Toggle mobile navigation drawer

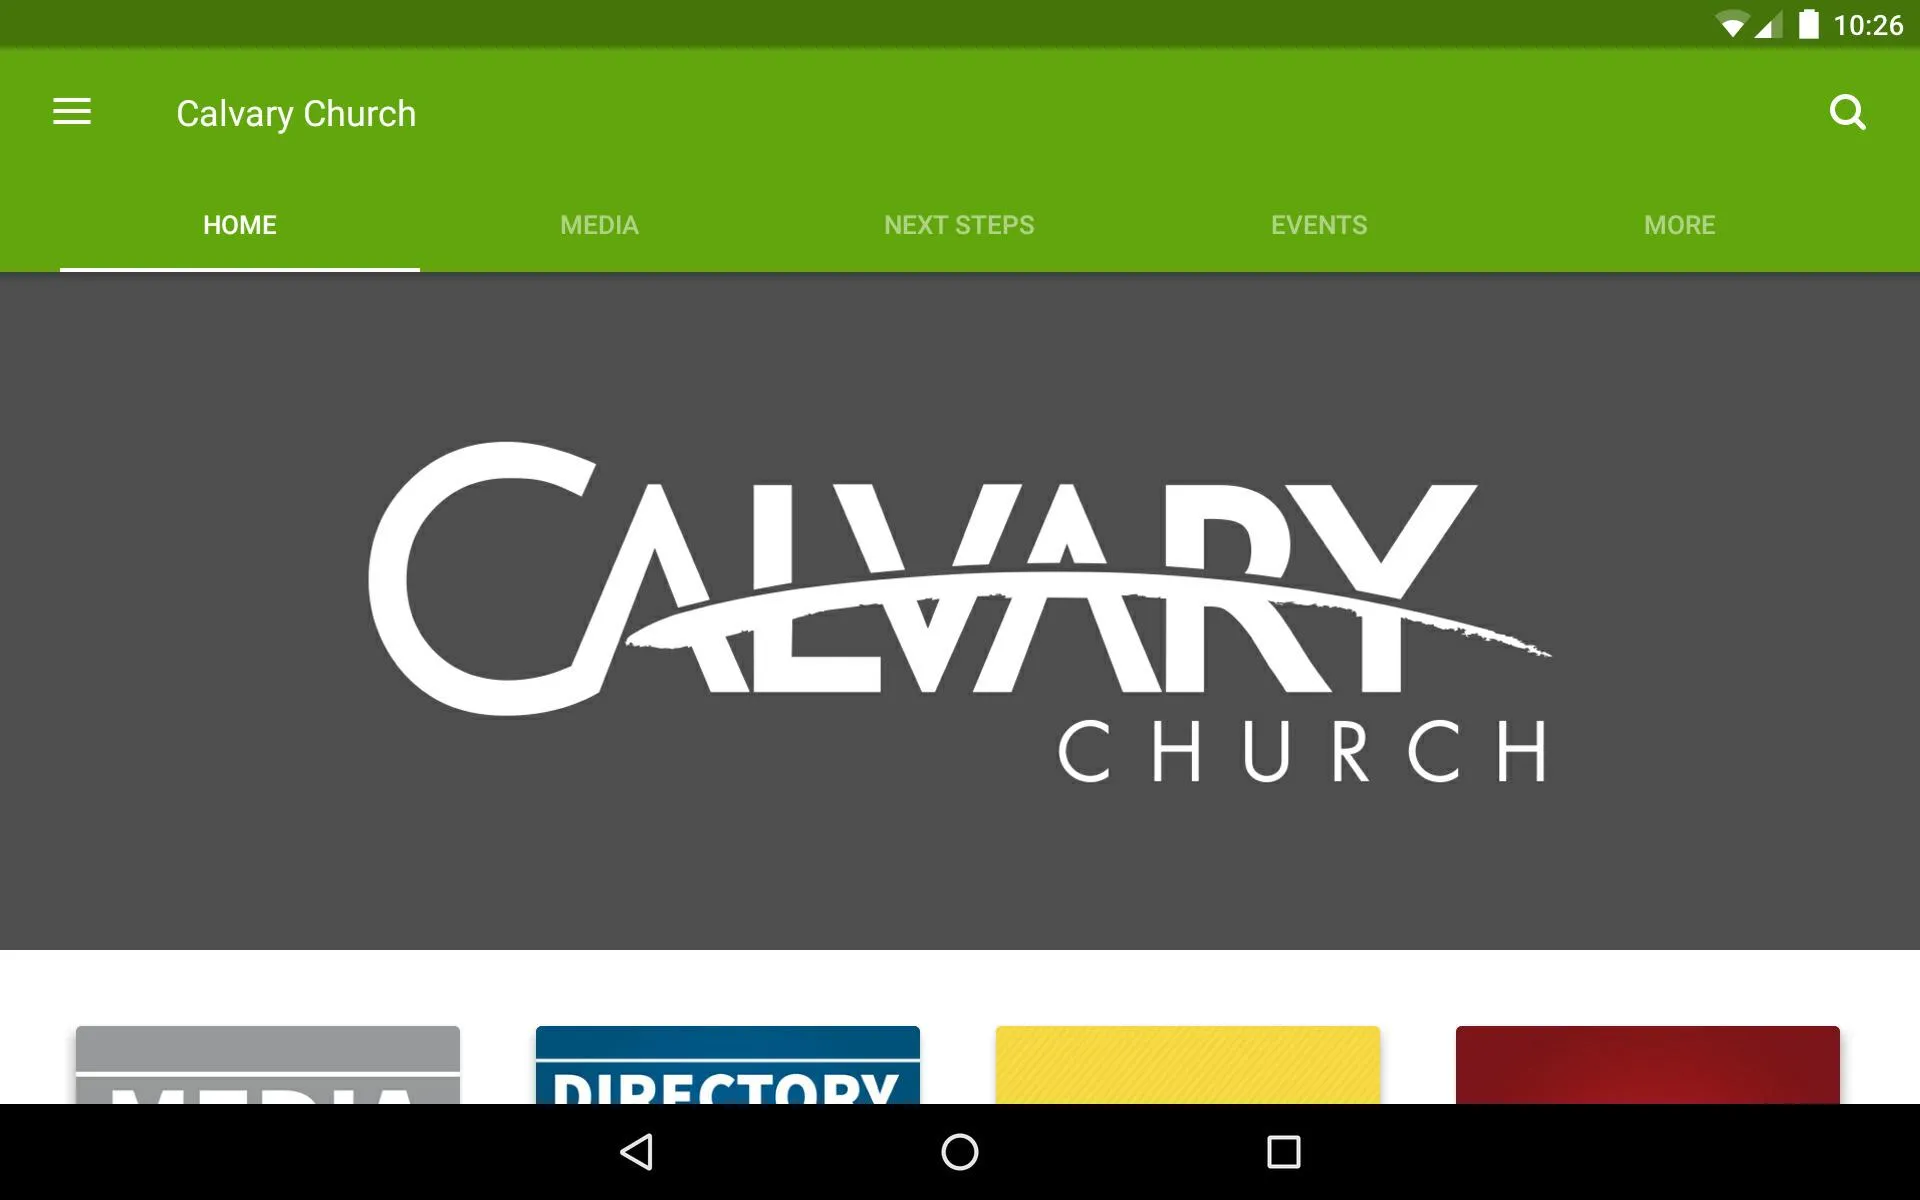[x=70, y=113]
